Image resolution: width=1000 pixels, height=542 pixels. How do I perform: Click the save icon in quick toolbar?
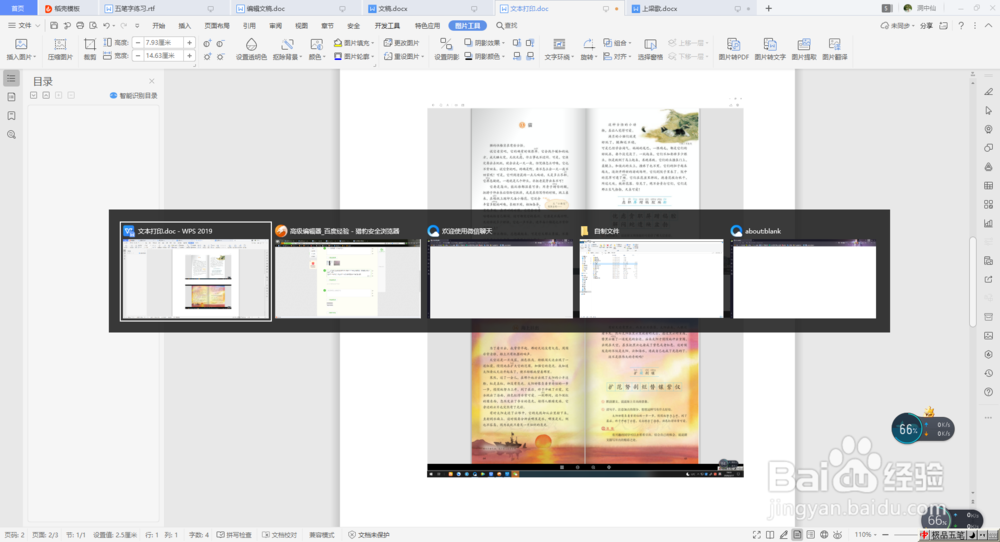[x=54, y=26]
